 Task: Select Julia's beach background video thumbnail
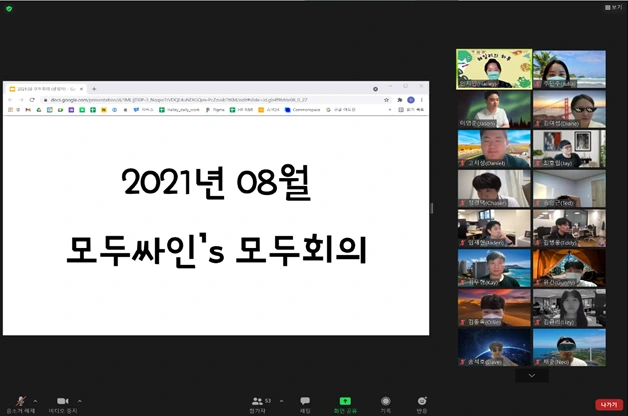click(x=569, y=69)
